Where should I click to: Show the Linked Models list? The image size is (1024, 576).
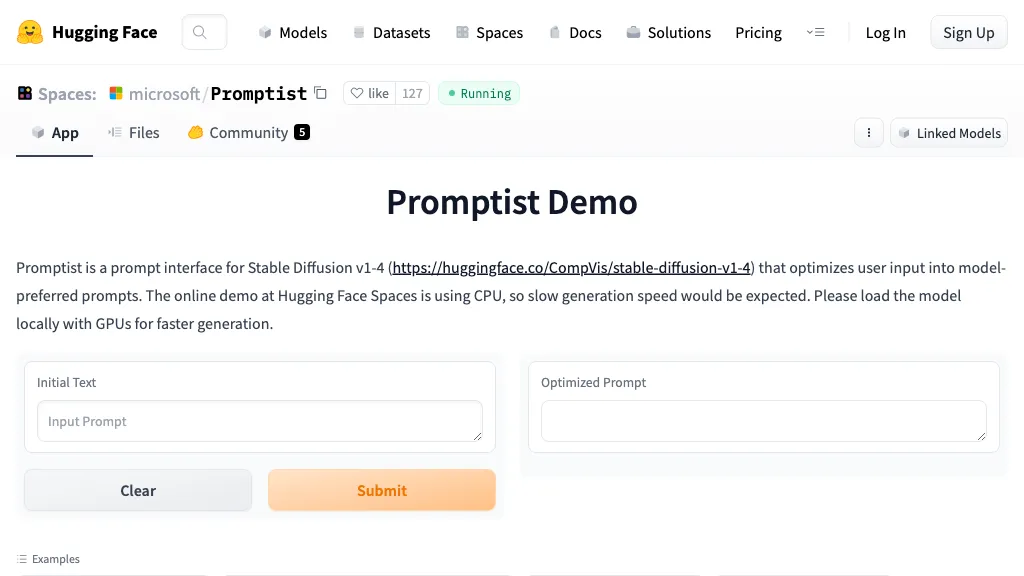(x=948, y=133)
